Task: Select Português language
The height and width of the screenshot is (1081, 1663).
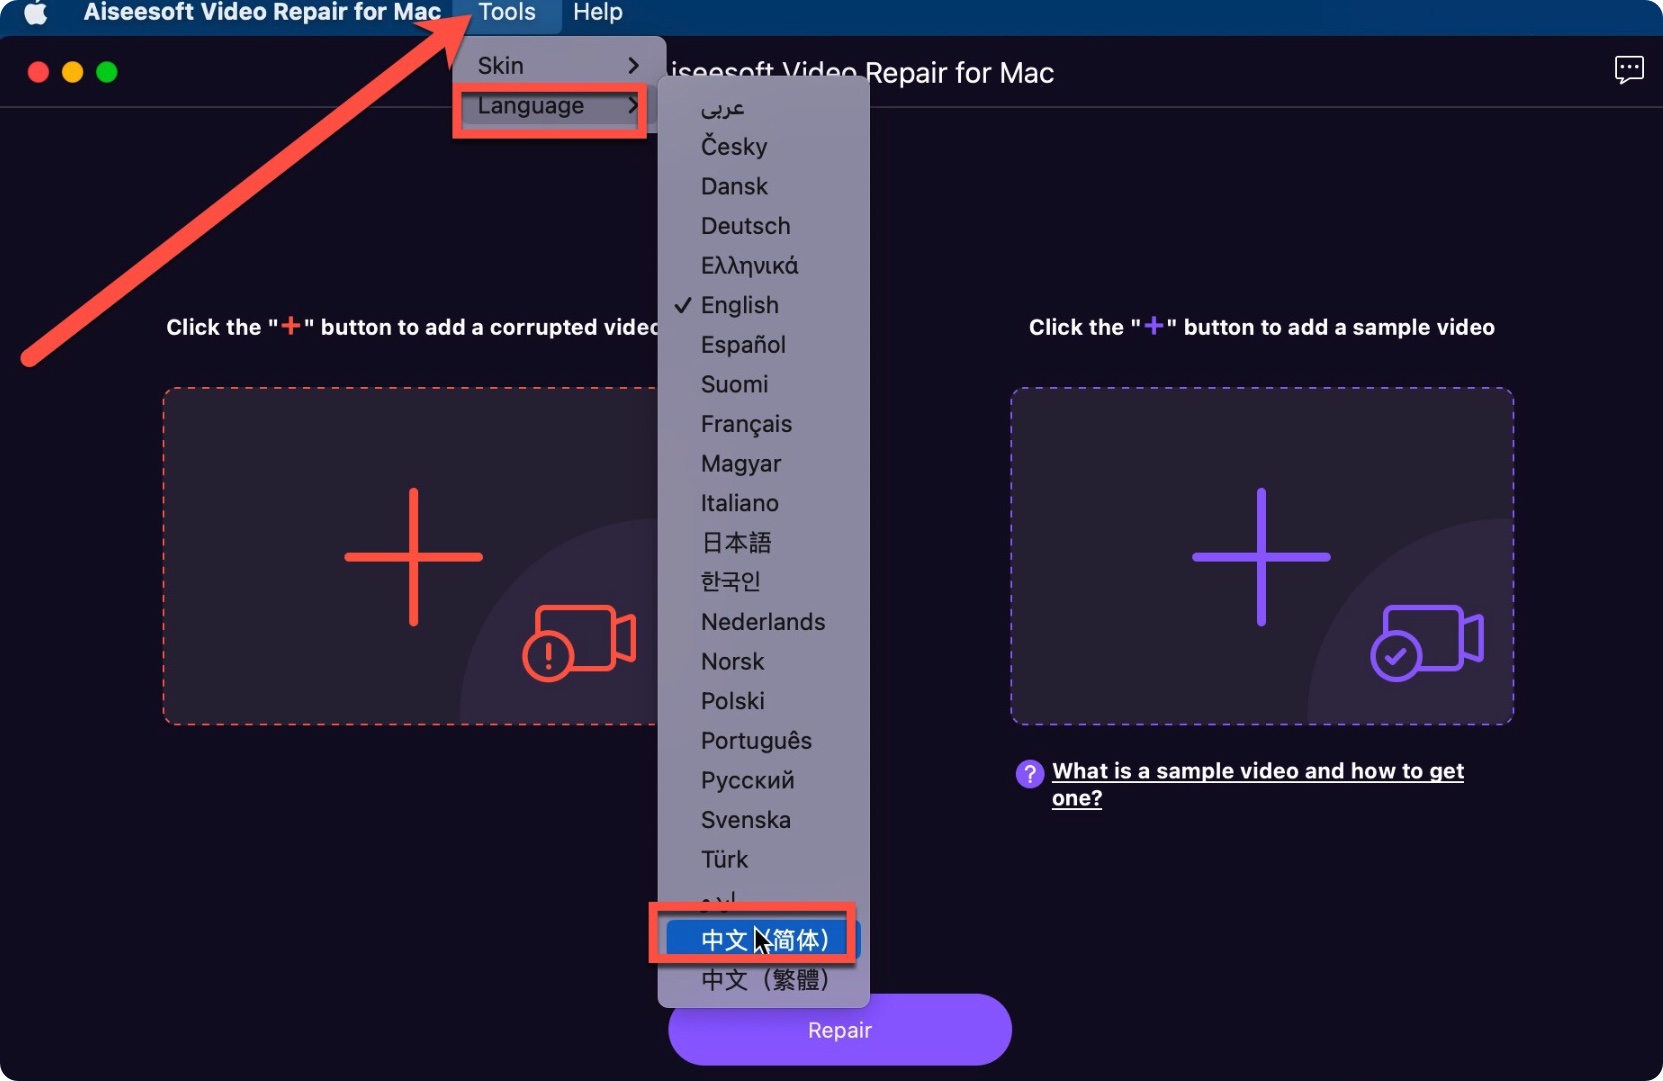Action: pyautogui.click(x=763, y=741)
